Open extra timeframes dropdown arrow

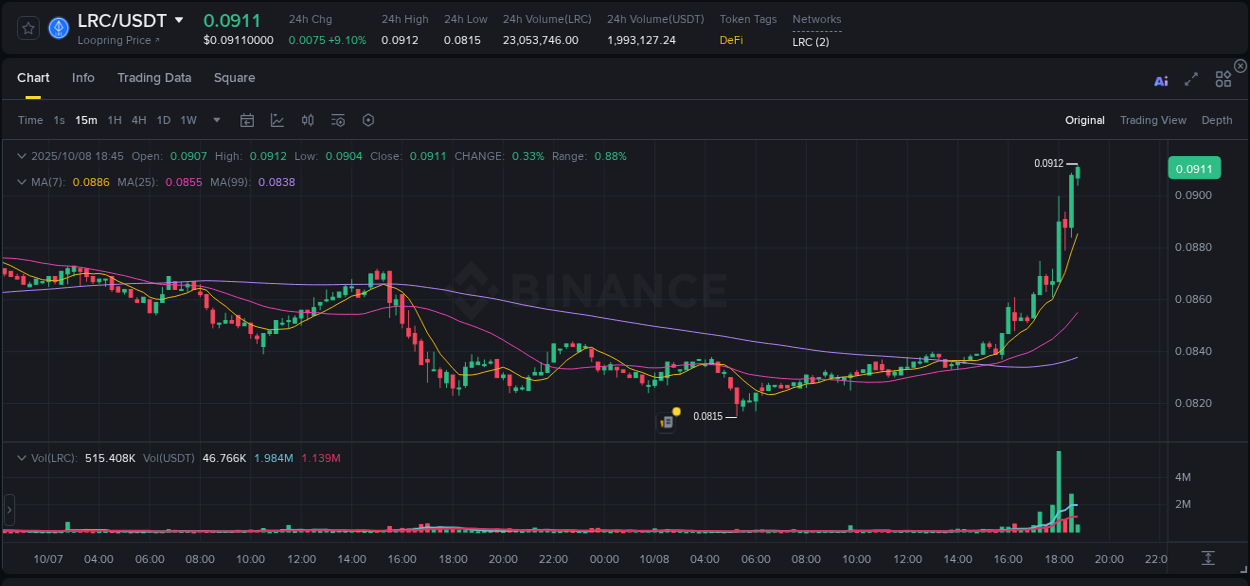215,120
